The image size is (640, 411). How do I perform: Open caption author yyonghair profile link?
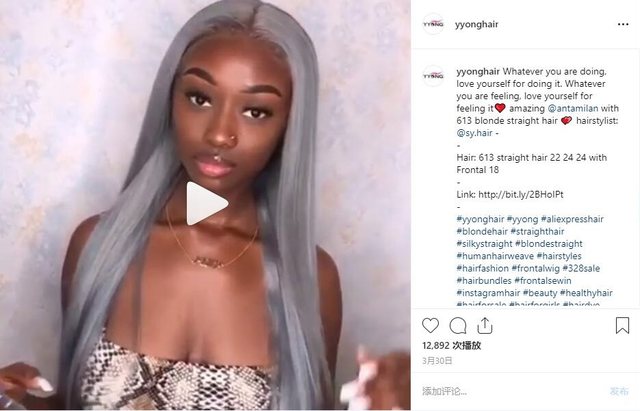tap(478, 72)
